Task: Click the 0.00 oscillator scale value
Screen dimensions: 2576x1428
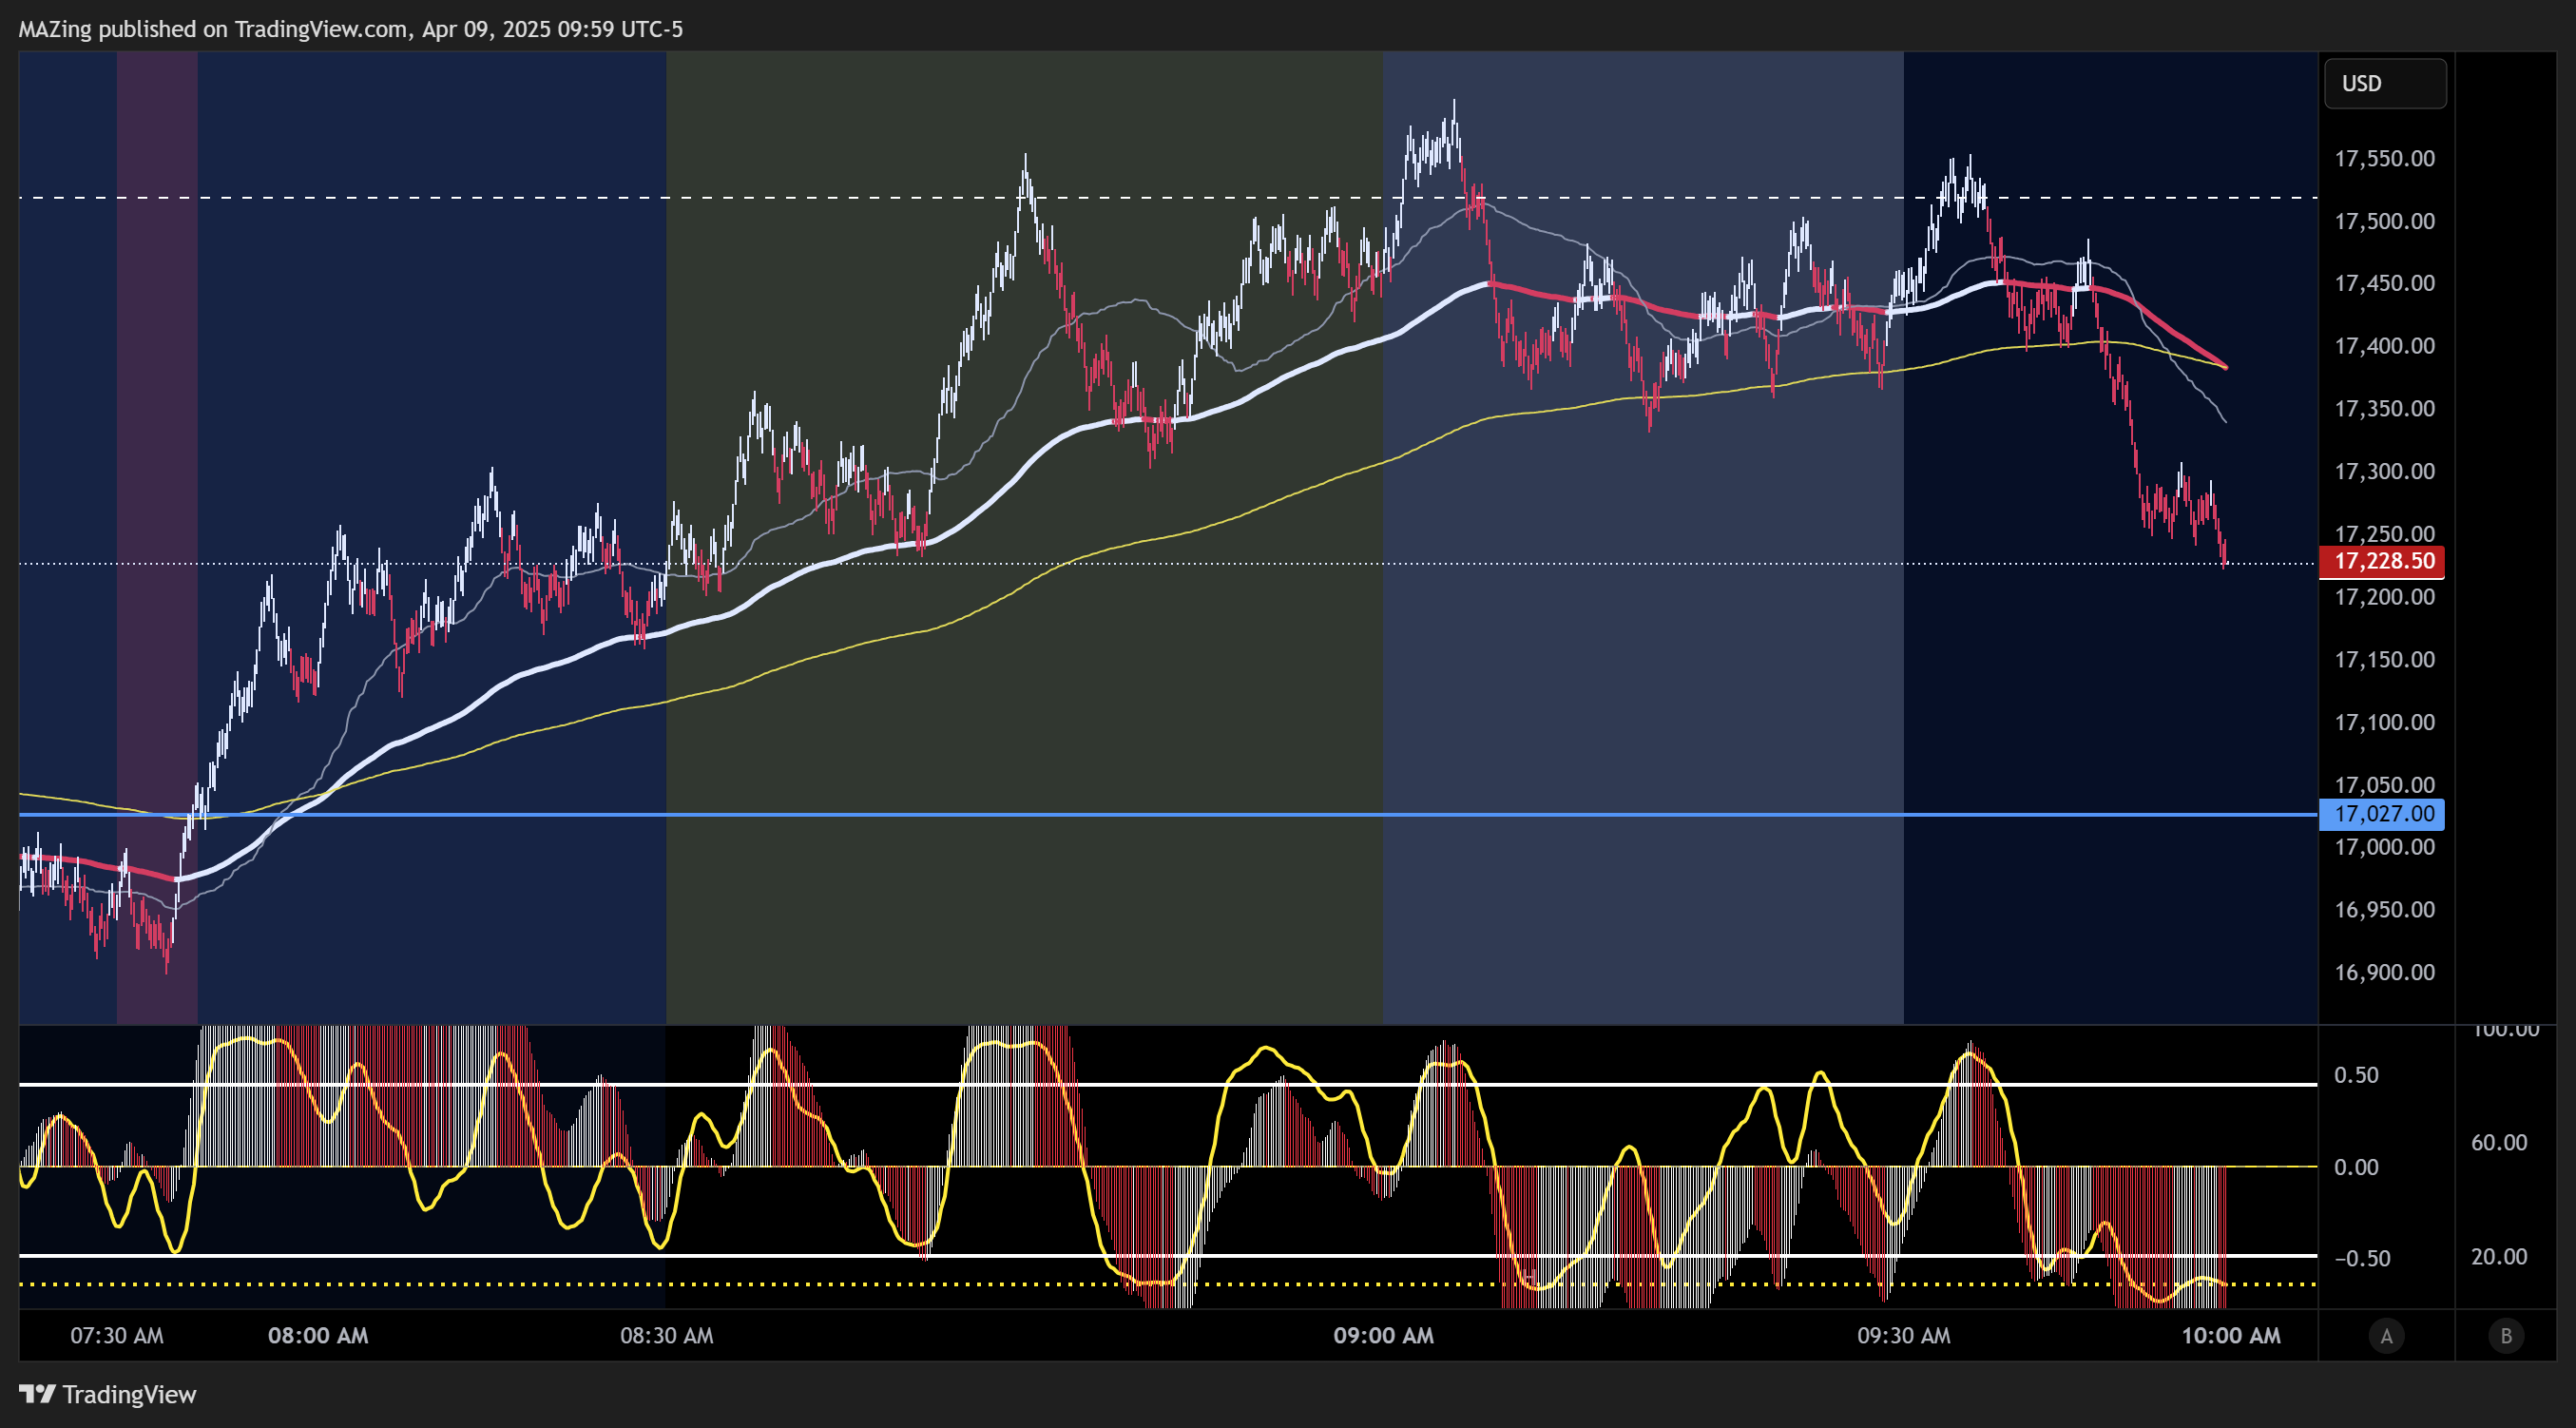Action: (x=2356, y=1167)
